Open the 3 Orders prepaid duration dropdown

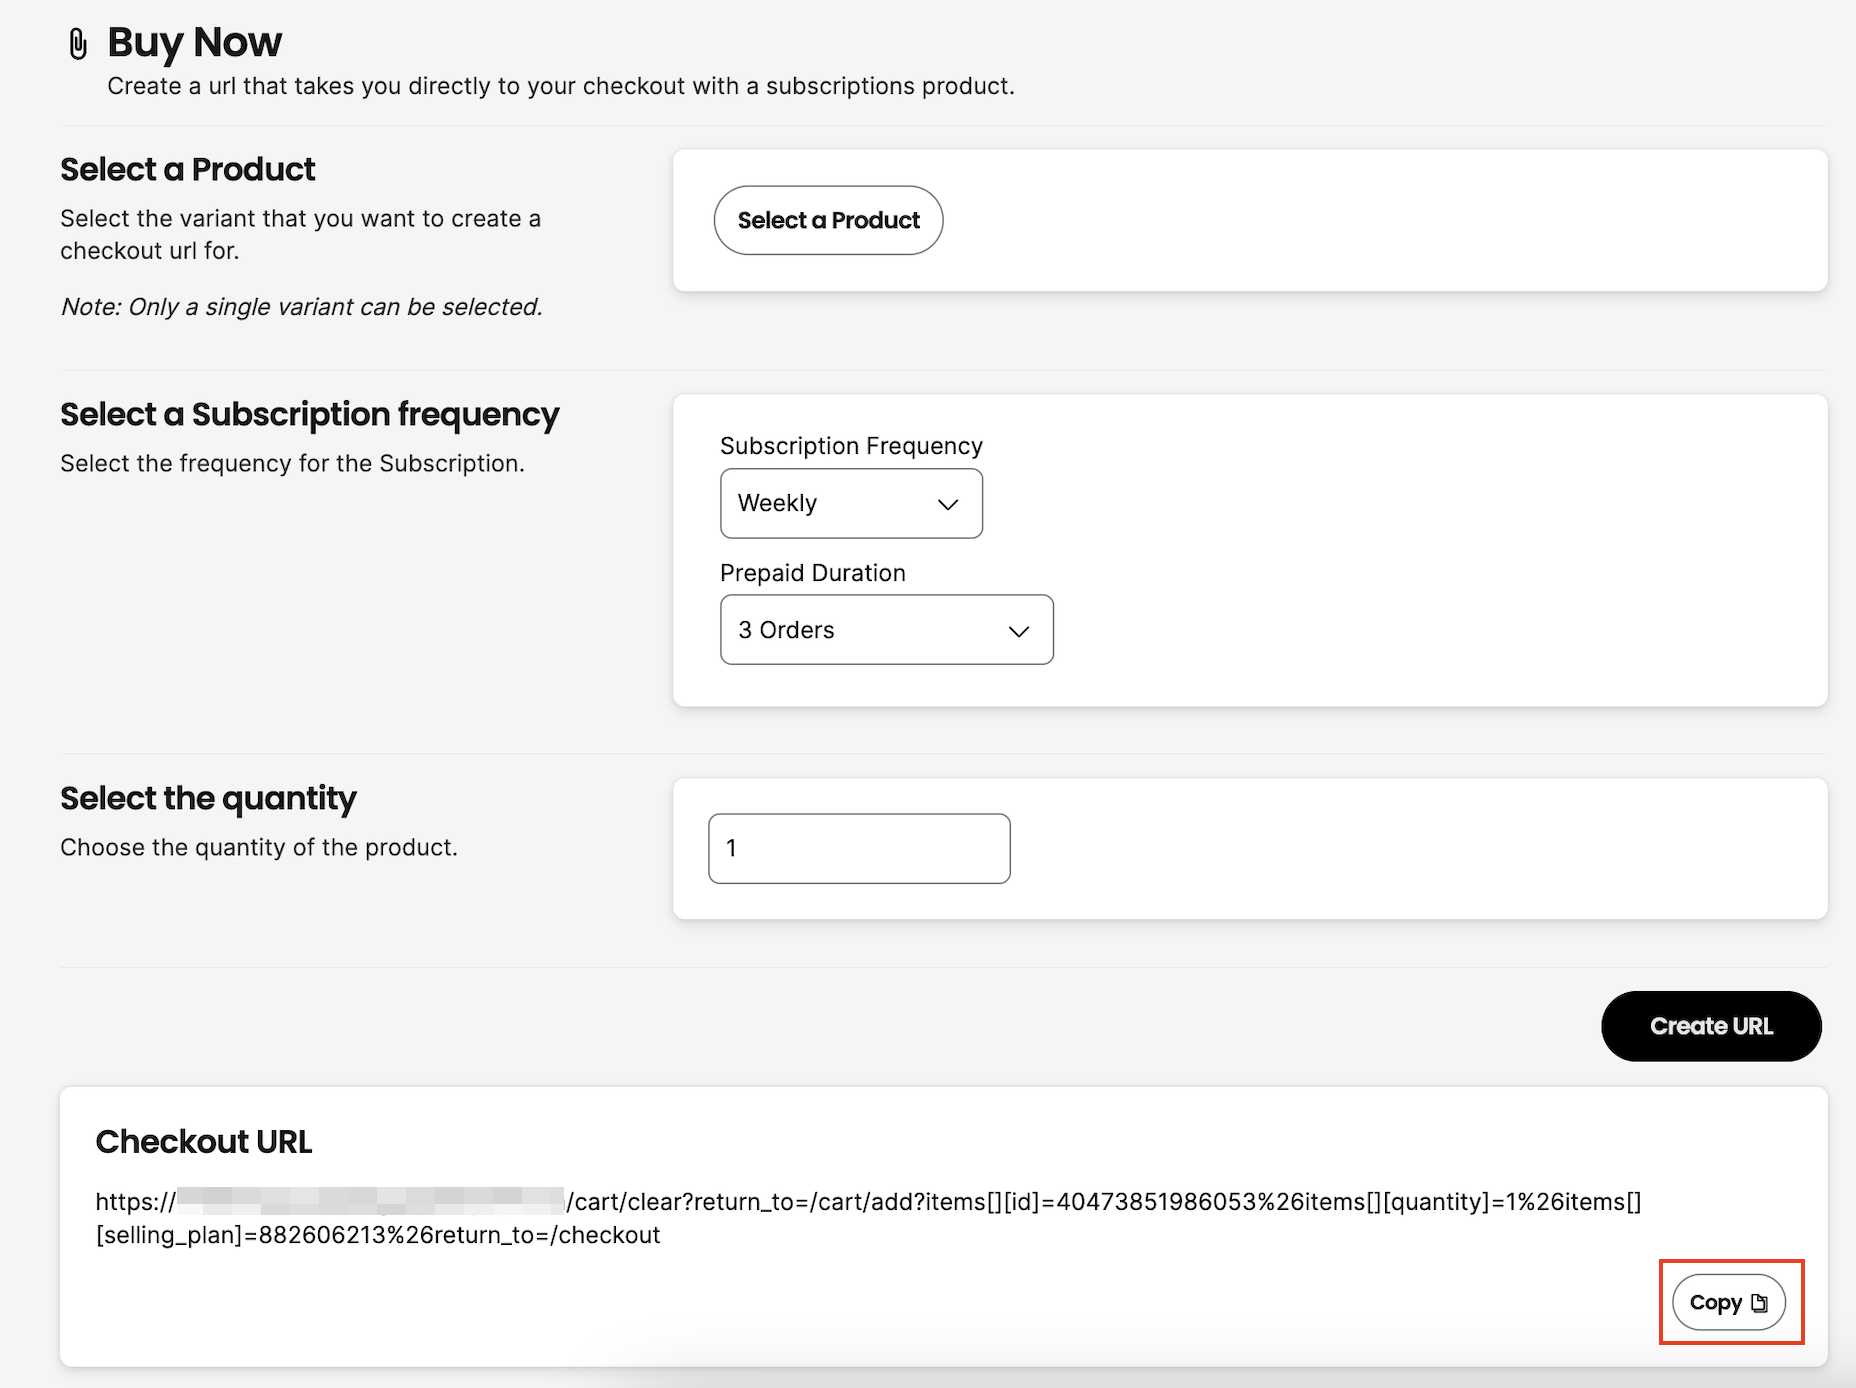[x=886, y=630]
